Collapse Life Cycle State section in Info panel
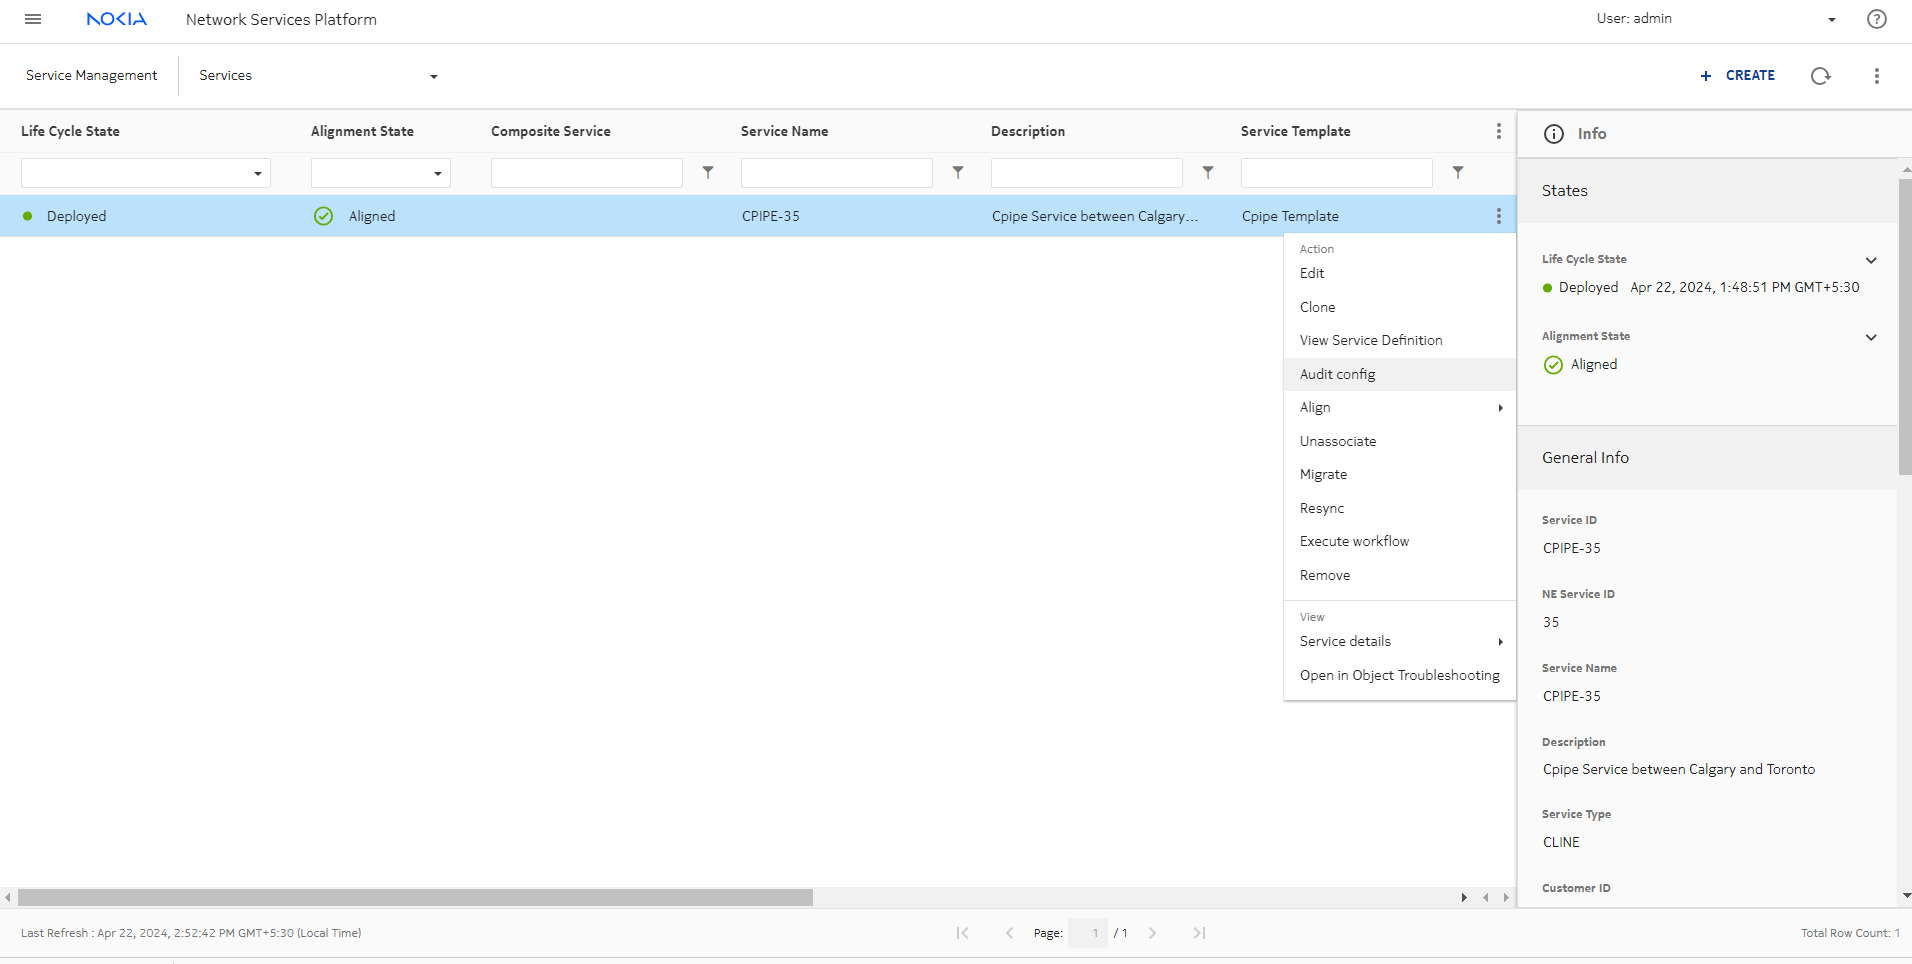The width and height of the screenshot is (1912, 964). tap(1870, 260)
